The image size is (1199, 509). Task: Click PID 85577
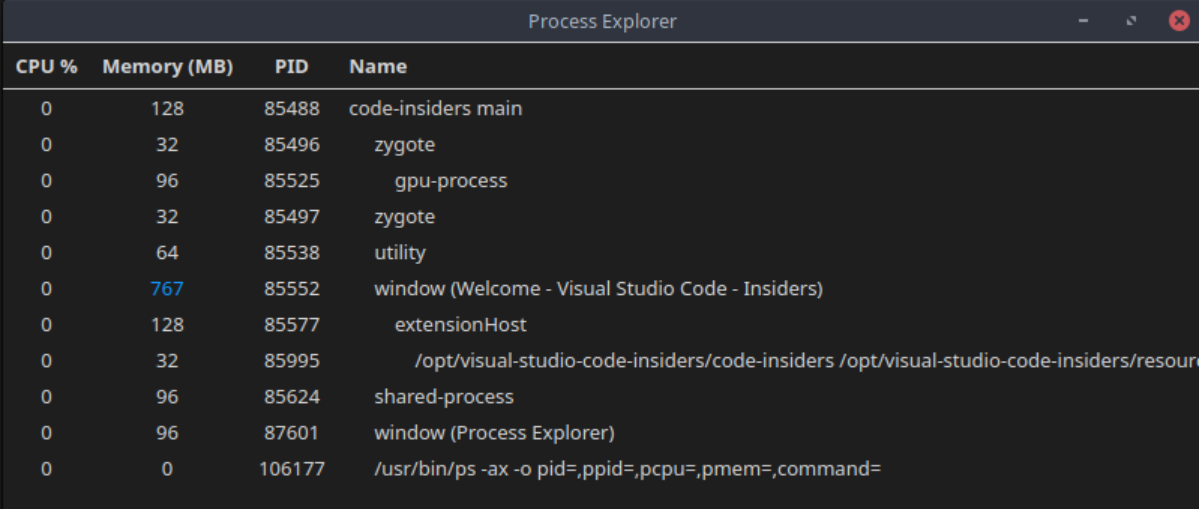click(x=292, y=325)
